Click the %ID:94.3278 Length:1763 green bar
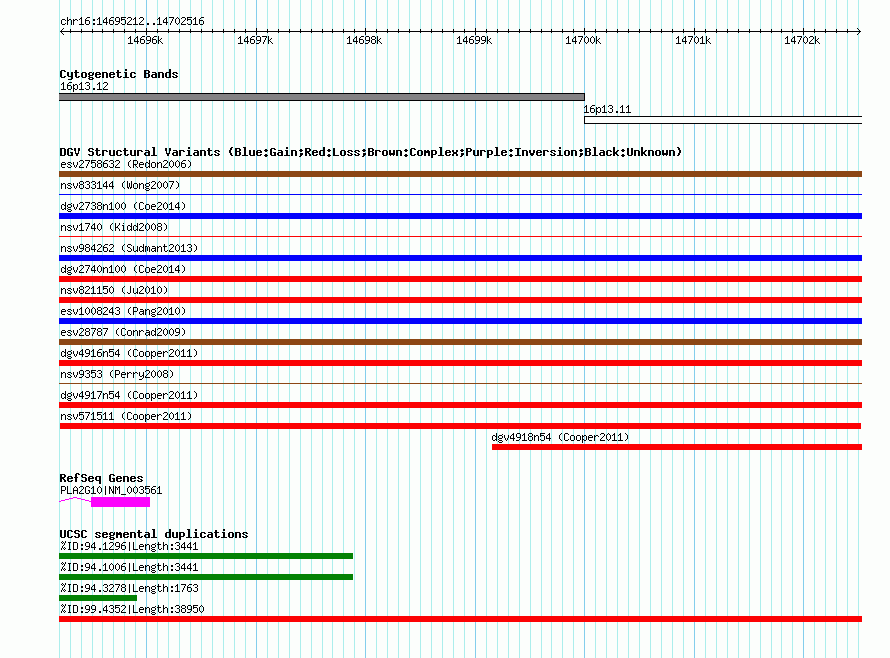The image size is (890, 658). point(98,598)
